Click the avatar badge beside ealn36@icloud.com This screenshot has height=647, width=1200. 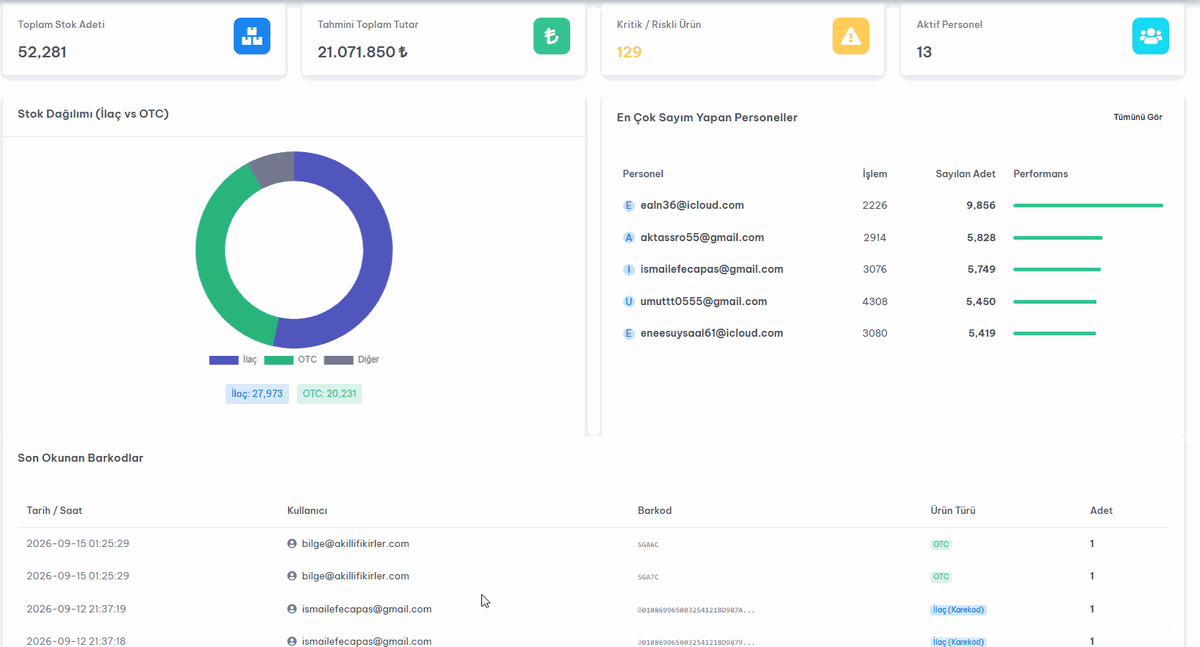[629, 206]
